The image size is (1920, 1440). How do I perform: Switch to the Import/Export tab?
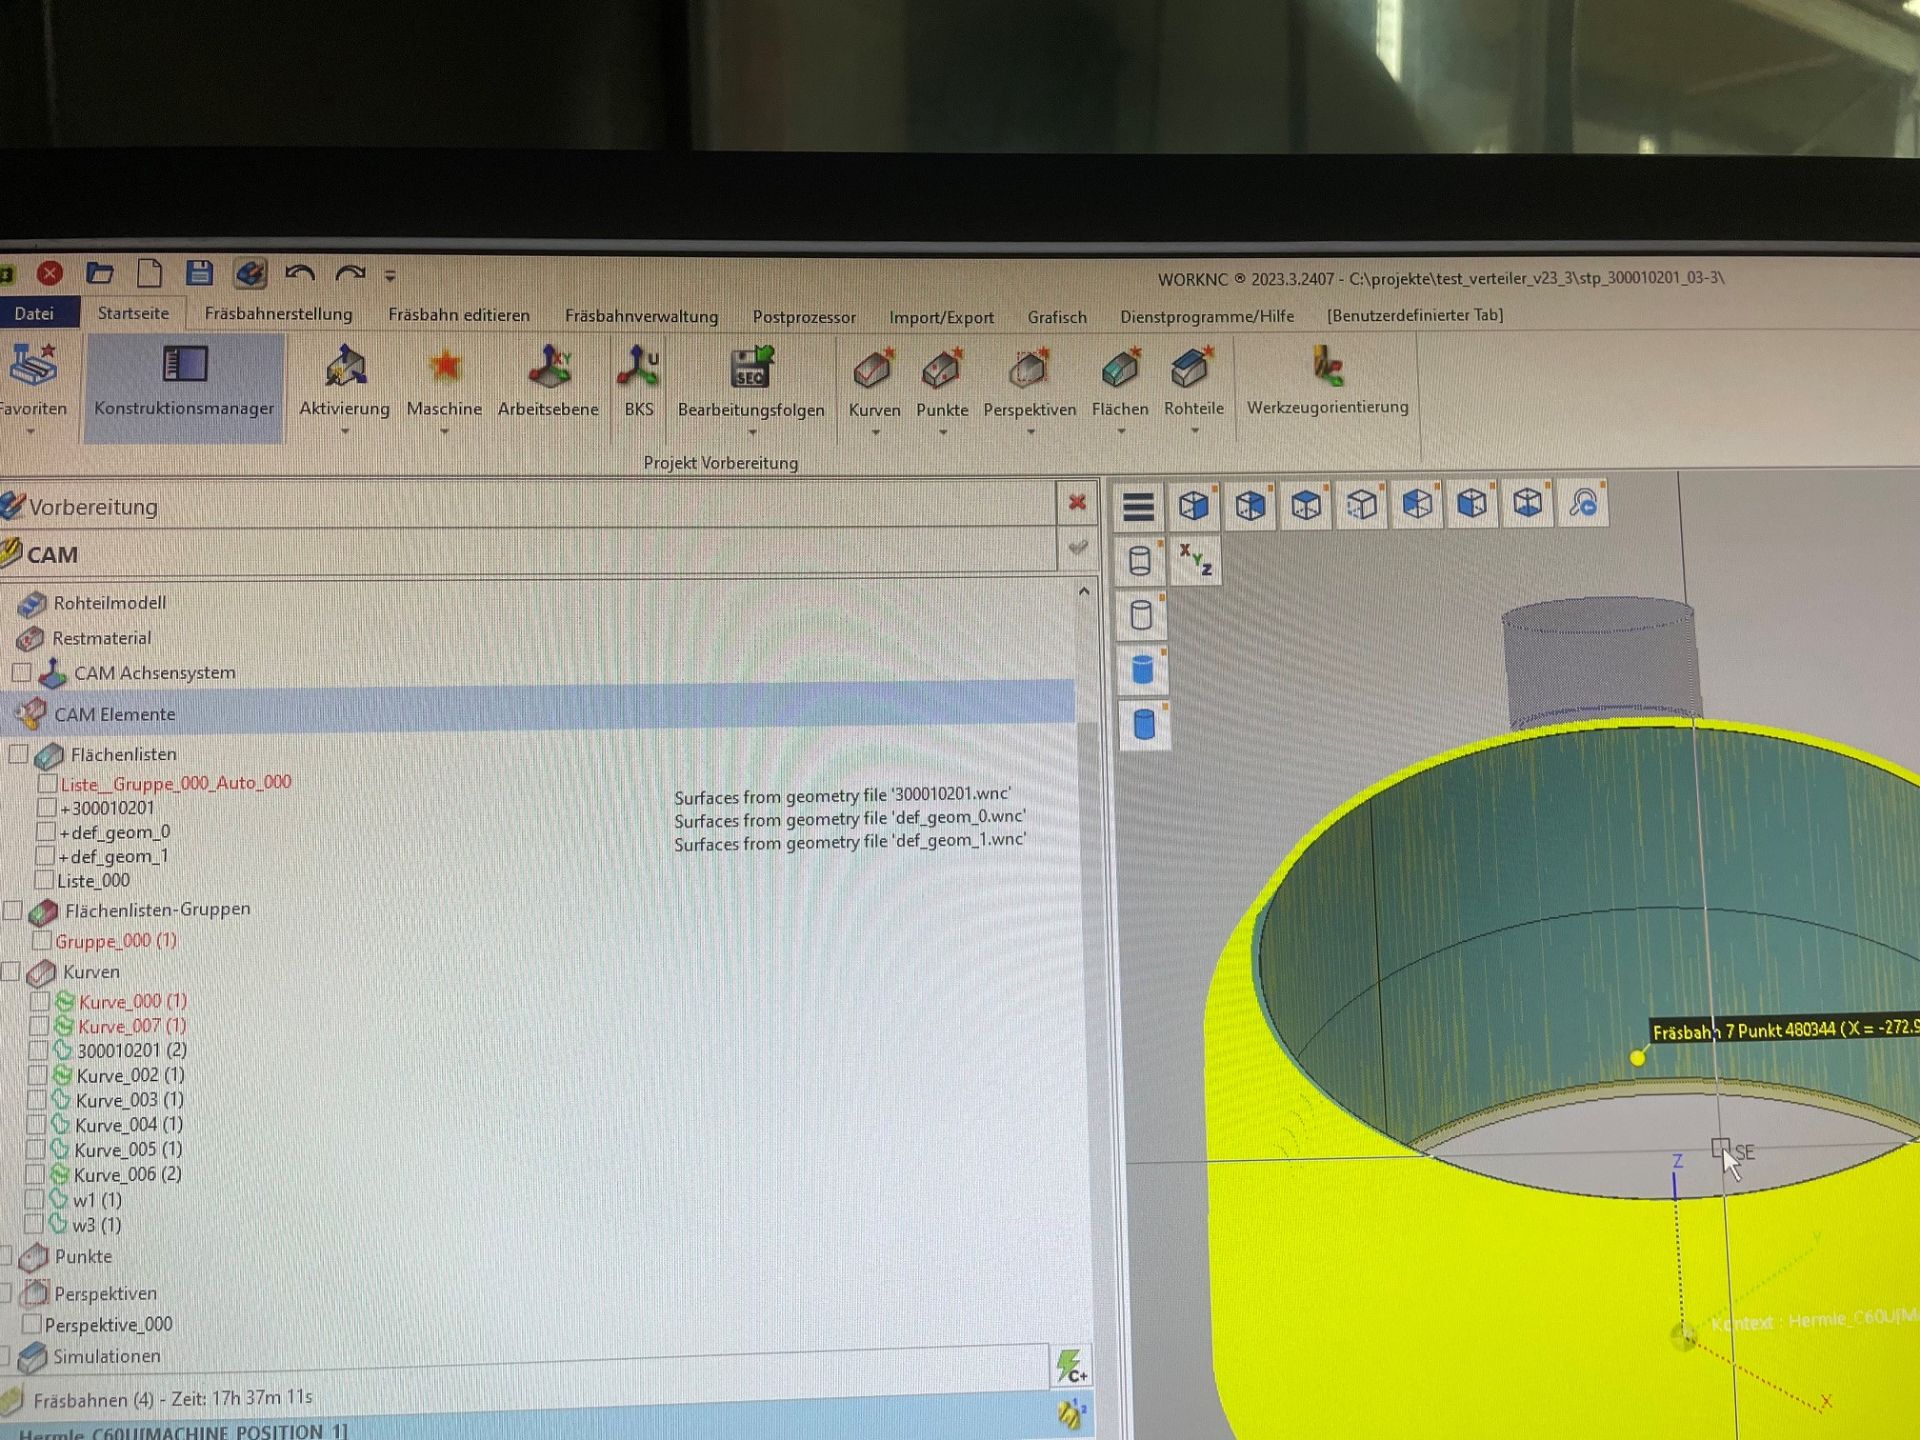tap(941, 317)
